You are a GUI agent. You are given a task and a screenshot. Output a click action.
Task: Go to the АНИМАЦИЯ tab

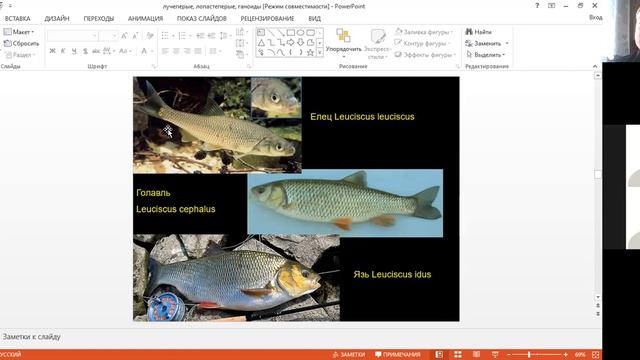(x=145, y=18)
